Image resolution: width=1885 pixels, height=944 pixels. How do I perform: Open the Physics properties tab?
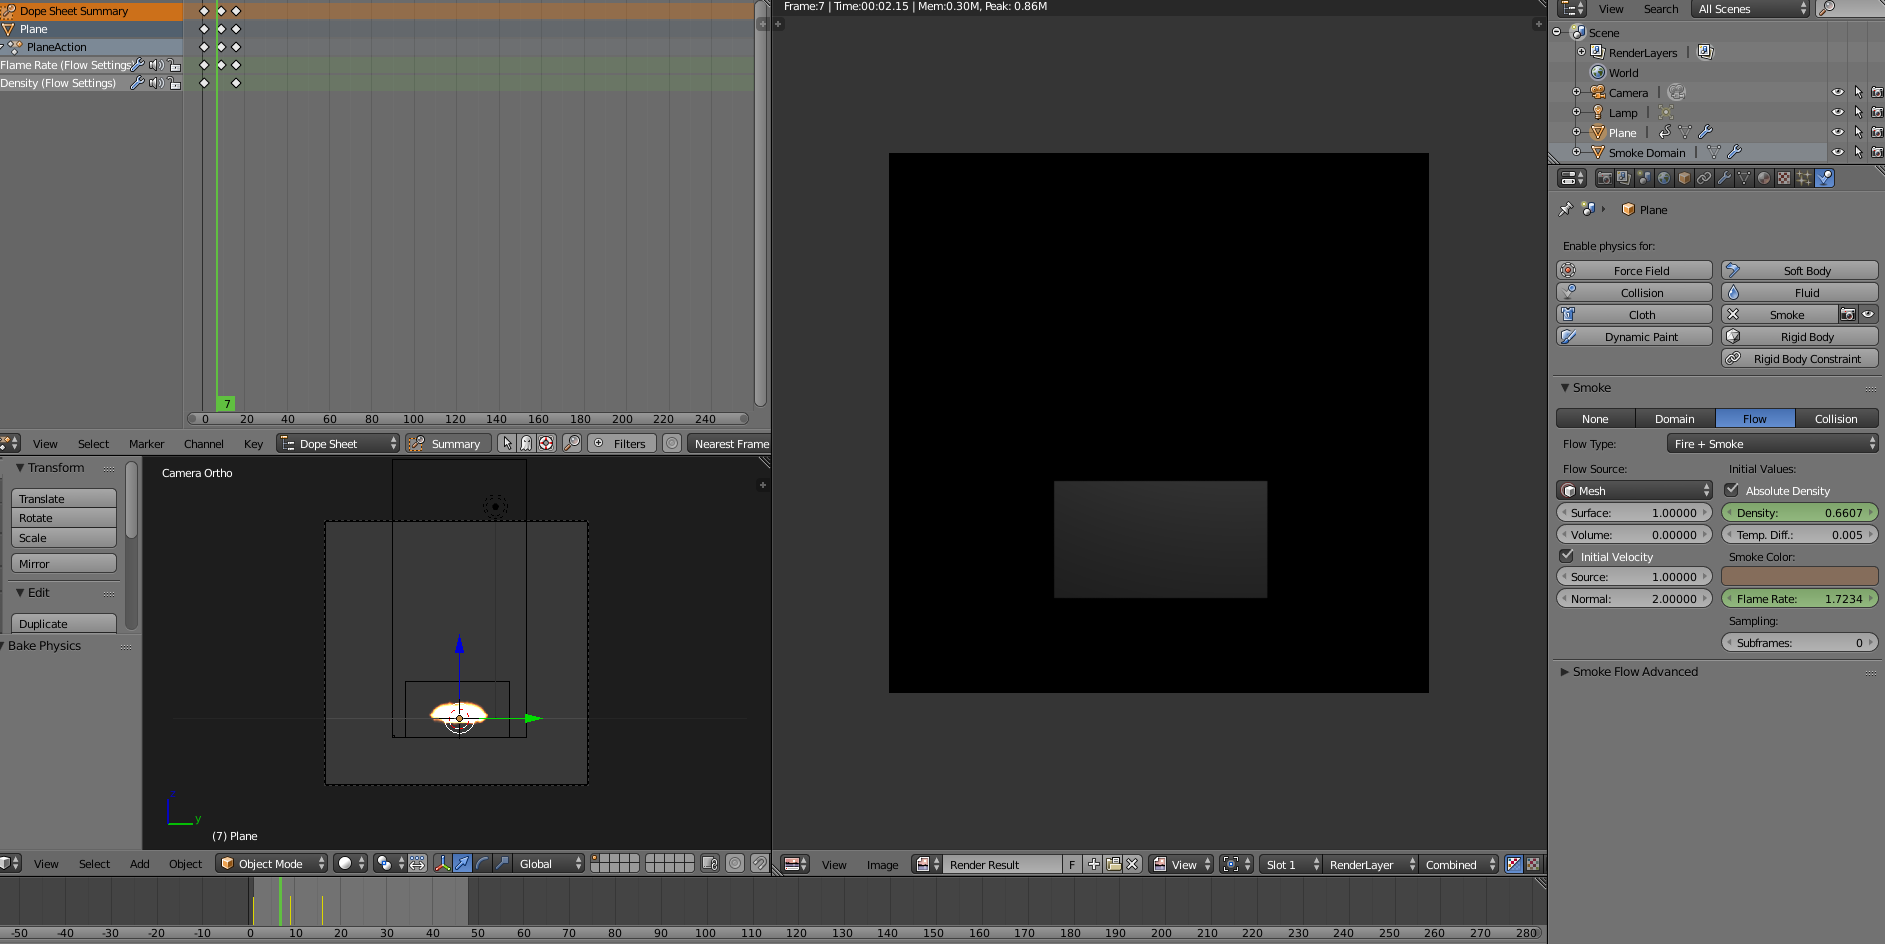tap(1825, 178)
